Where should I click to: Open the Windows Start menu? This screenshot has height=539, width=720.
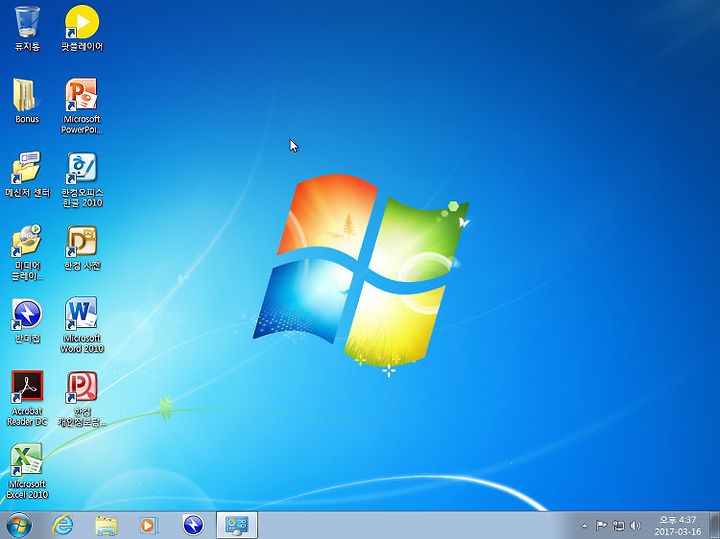click(x=19, y=525)
